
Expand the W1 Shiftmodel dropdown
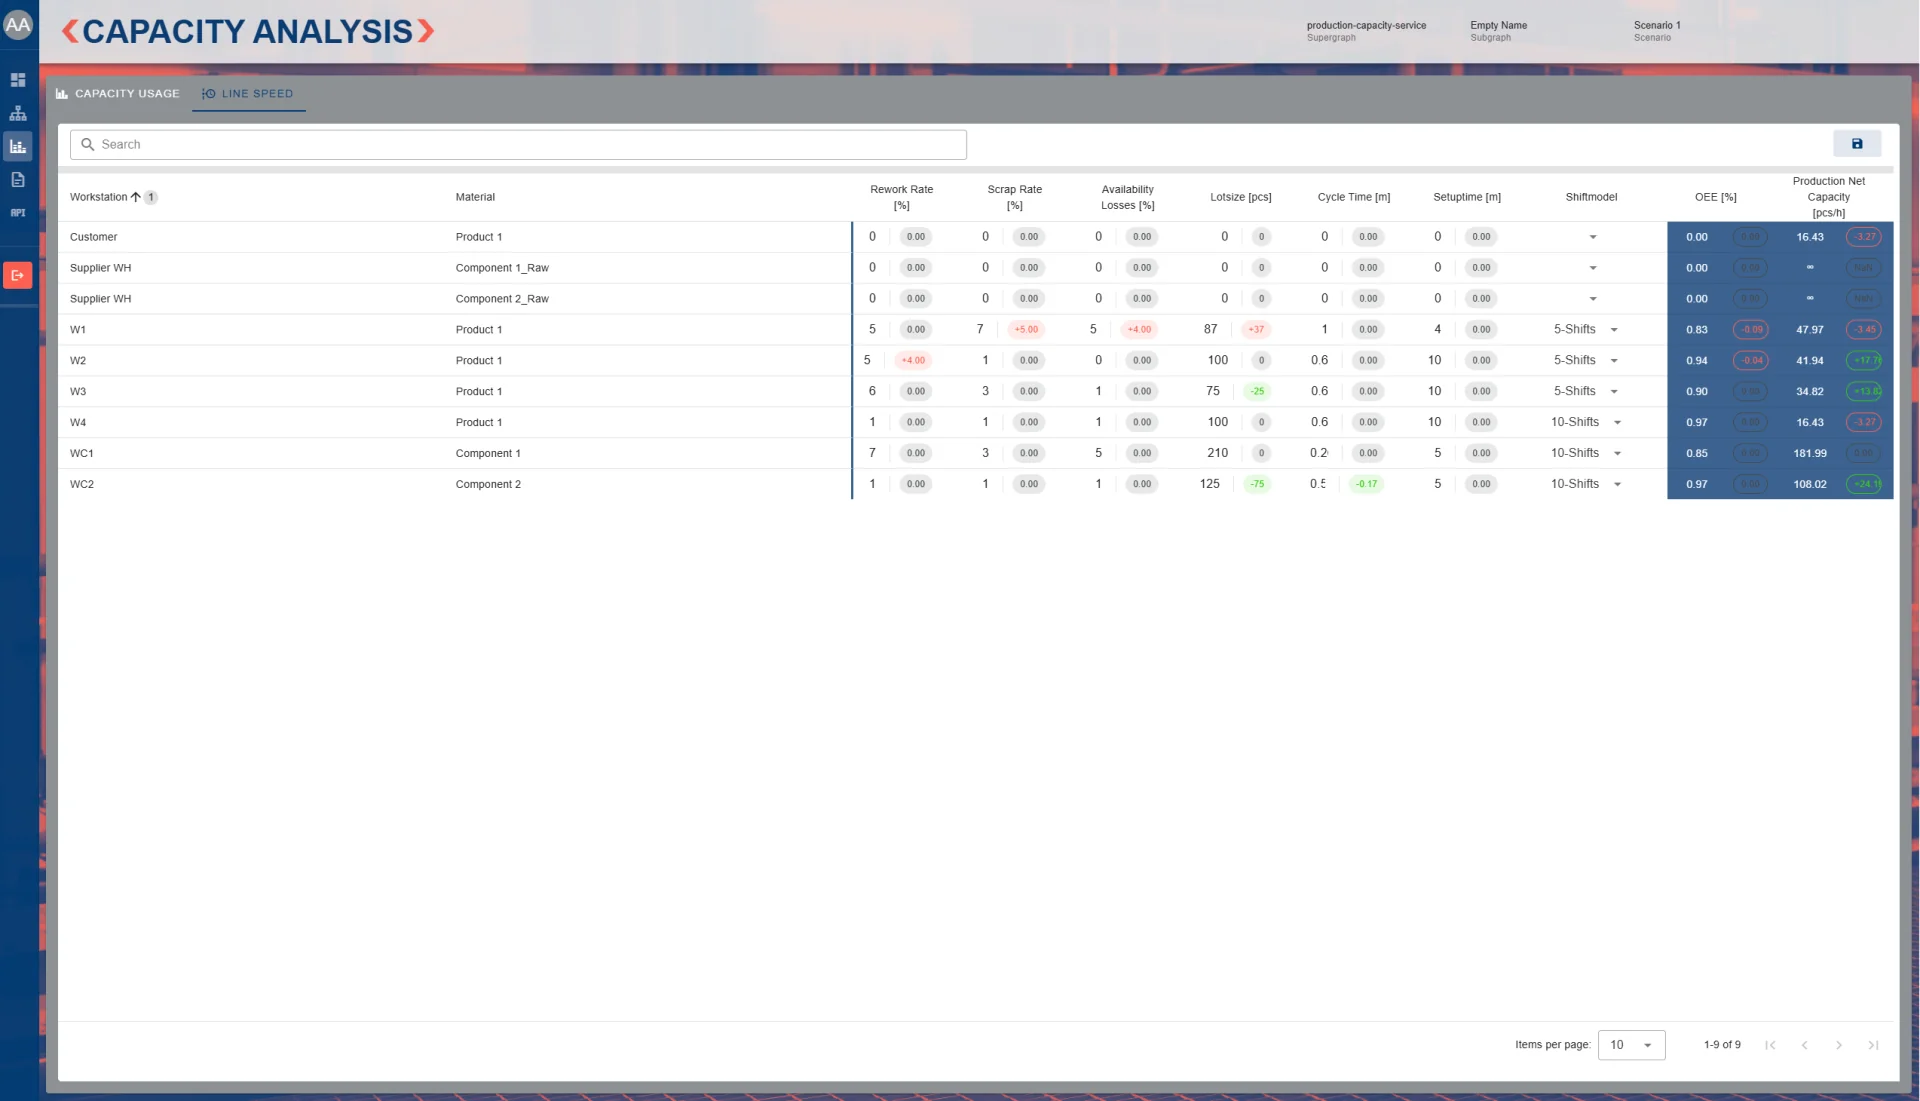[x=1613, y=330]
